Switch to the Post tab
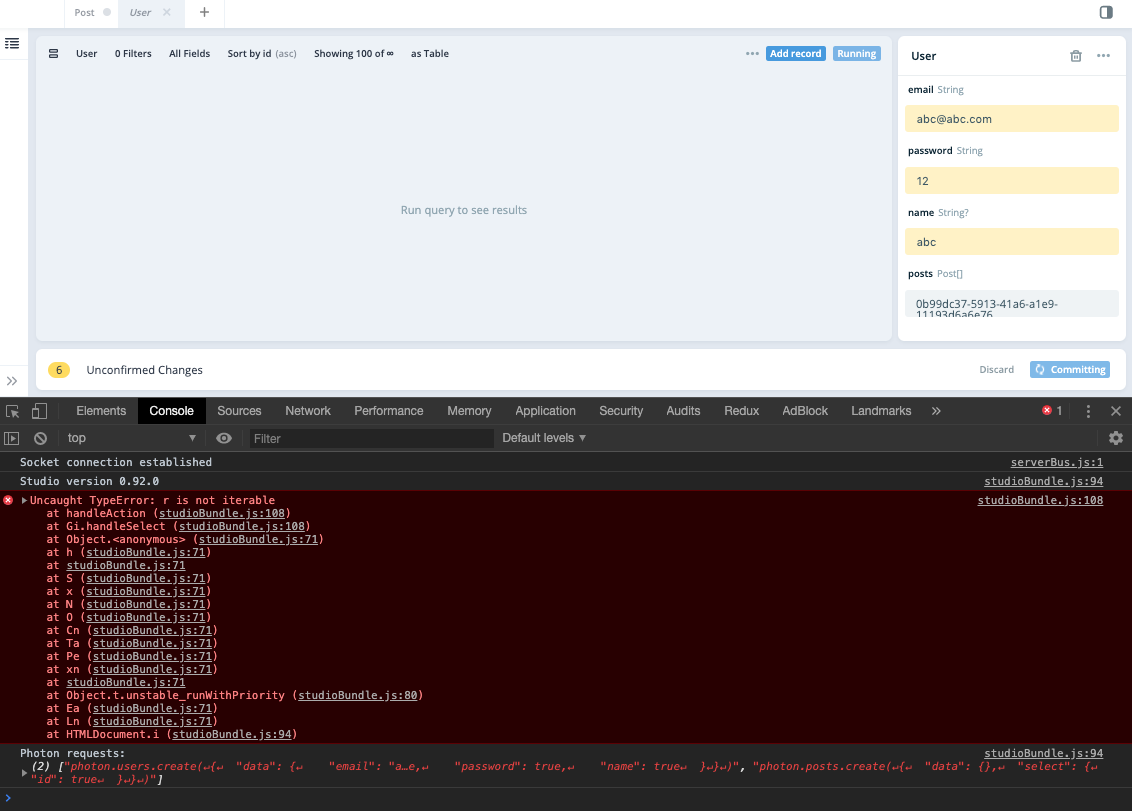This screenshot has width=1132, height=811. click(84, 13)
